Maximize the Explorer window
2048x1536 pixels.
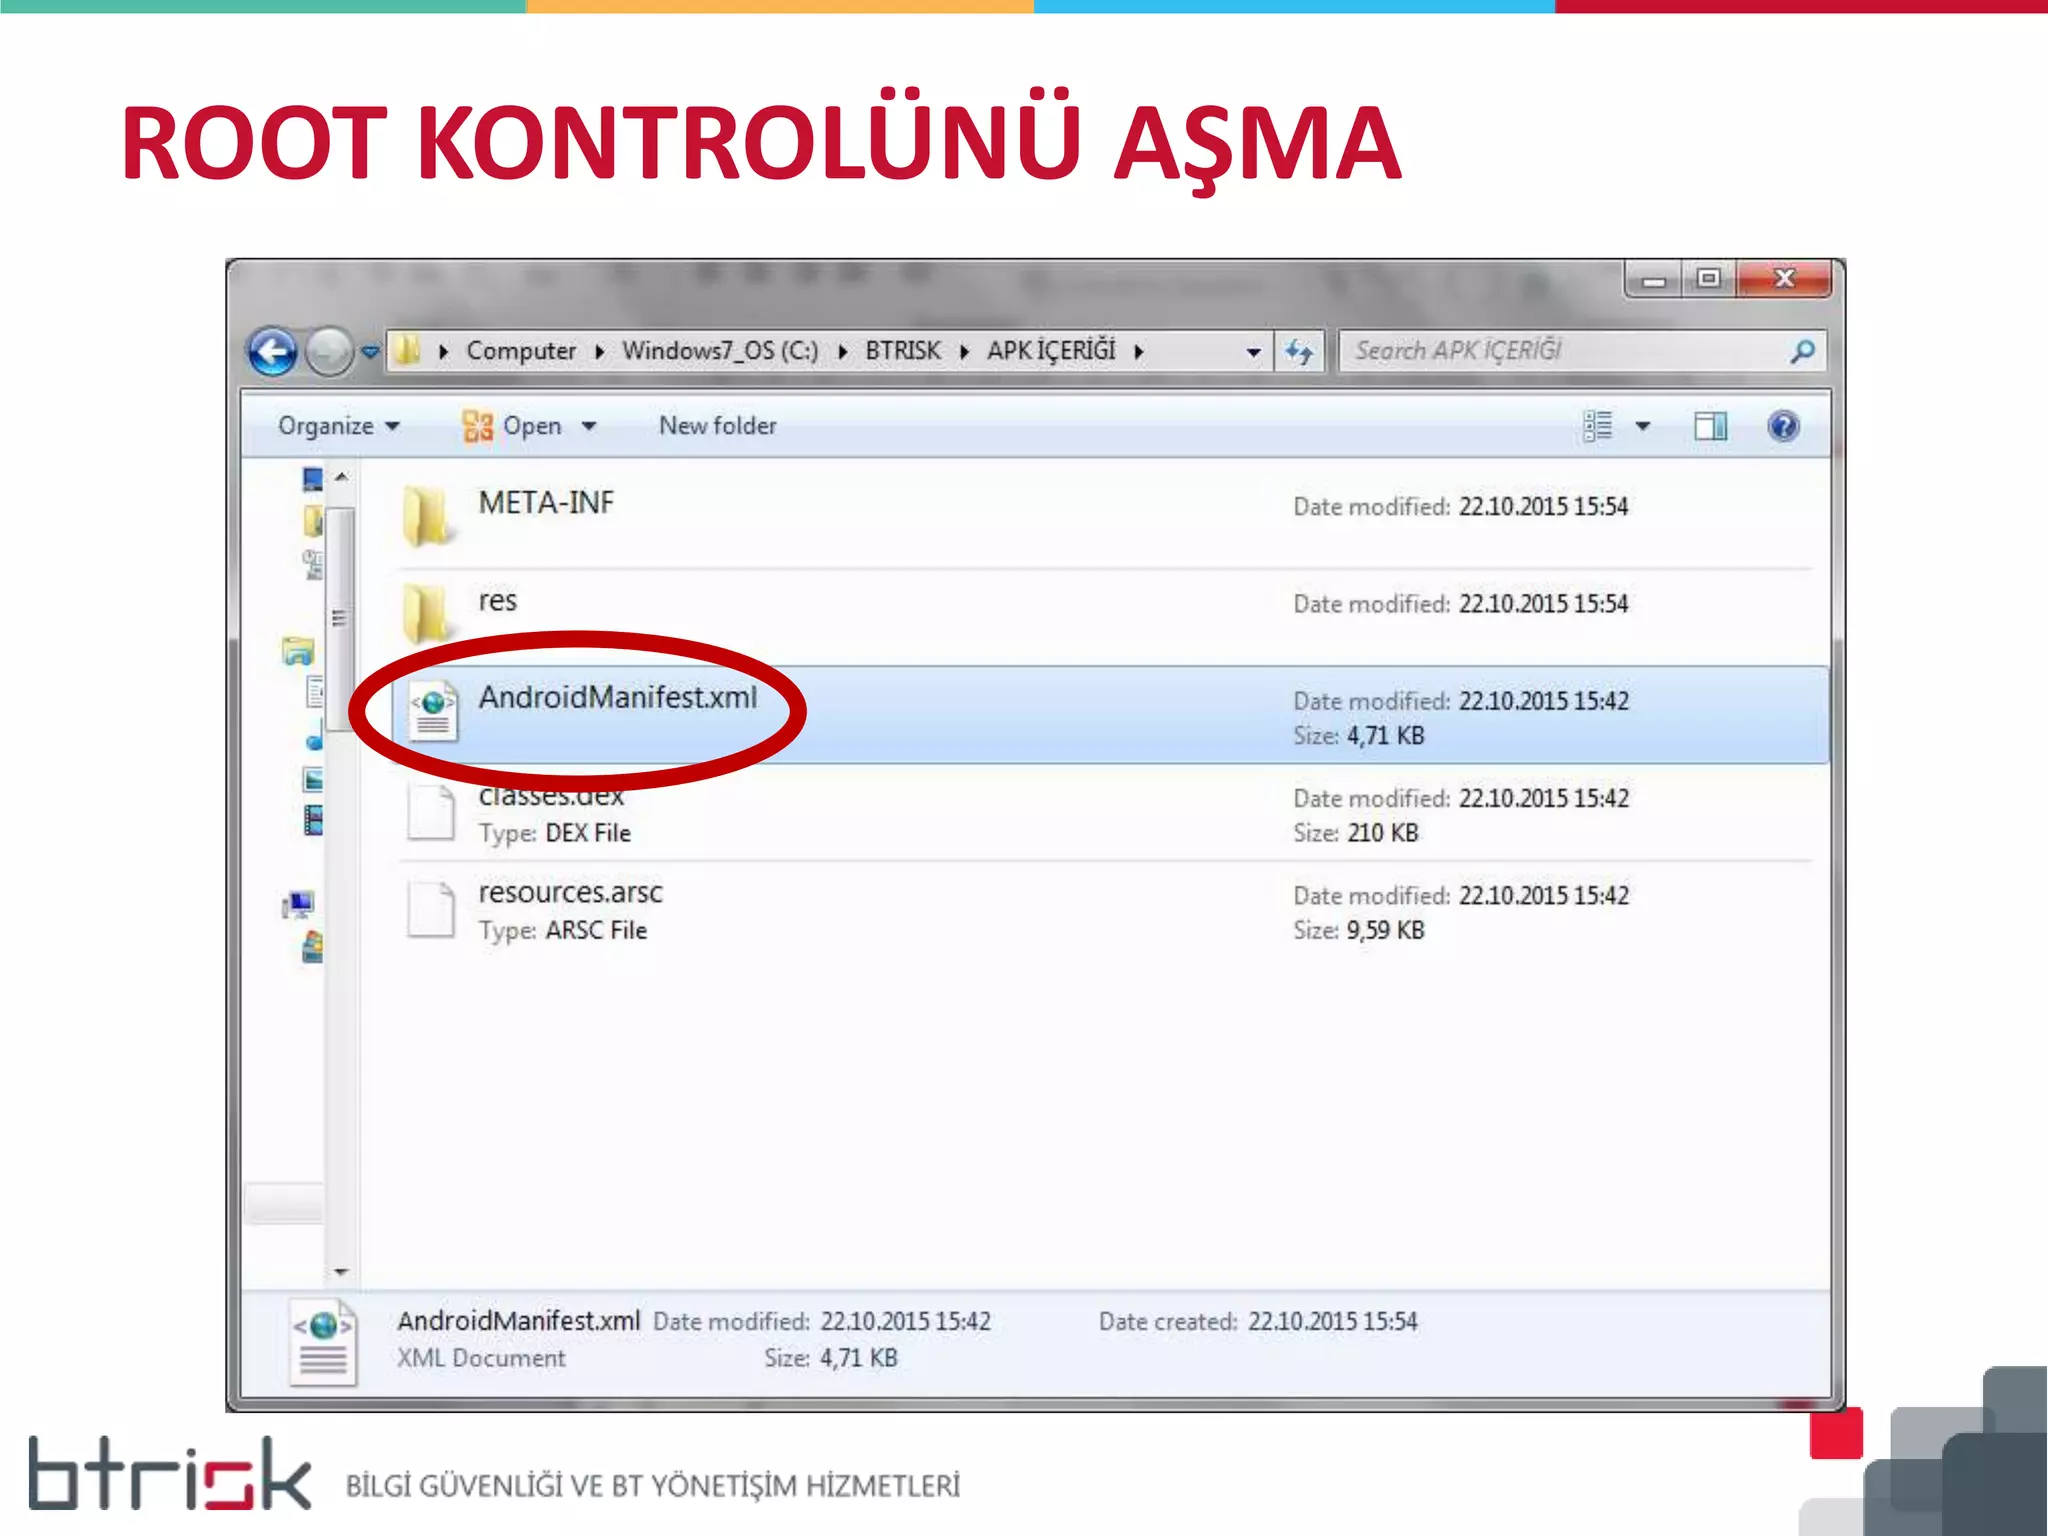coord(1709,279)
